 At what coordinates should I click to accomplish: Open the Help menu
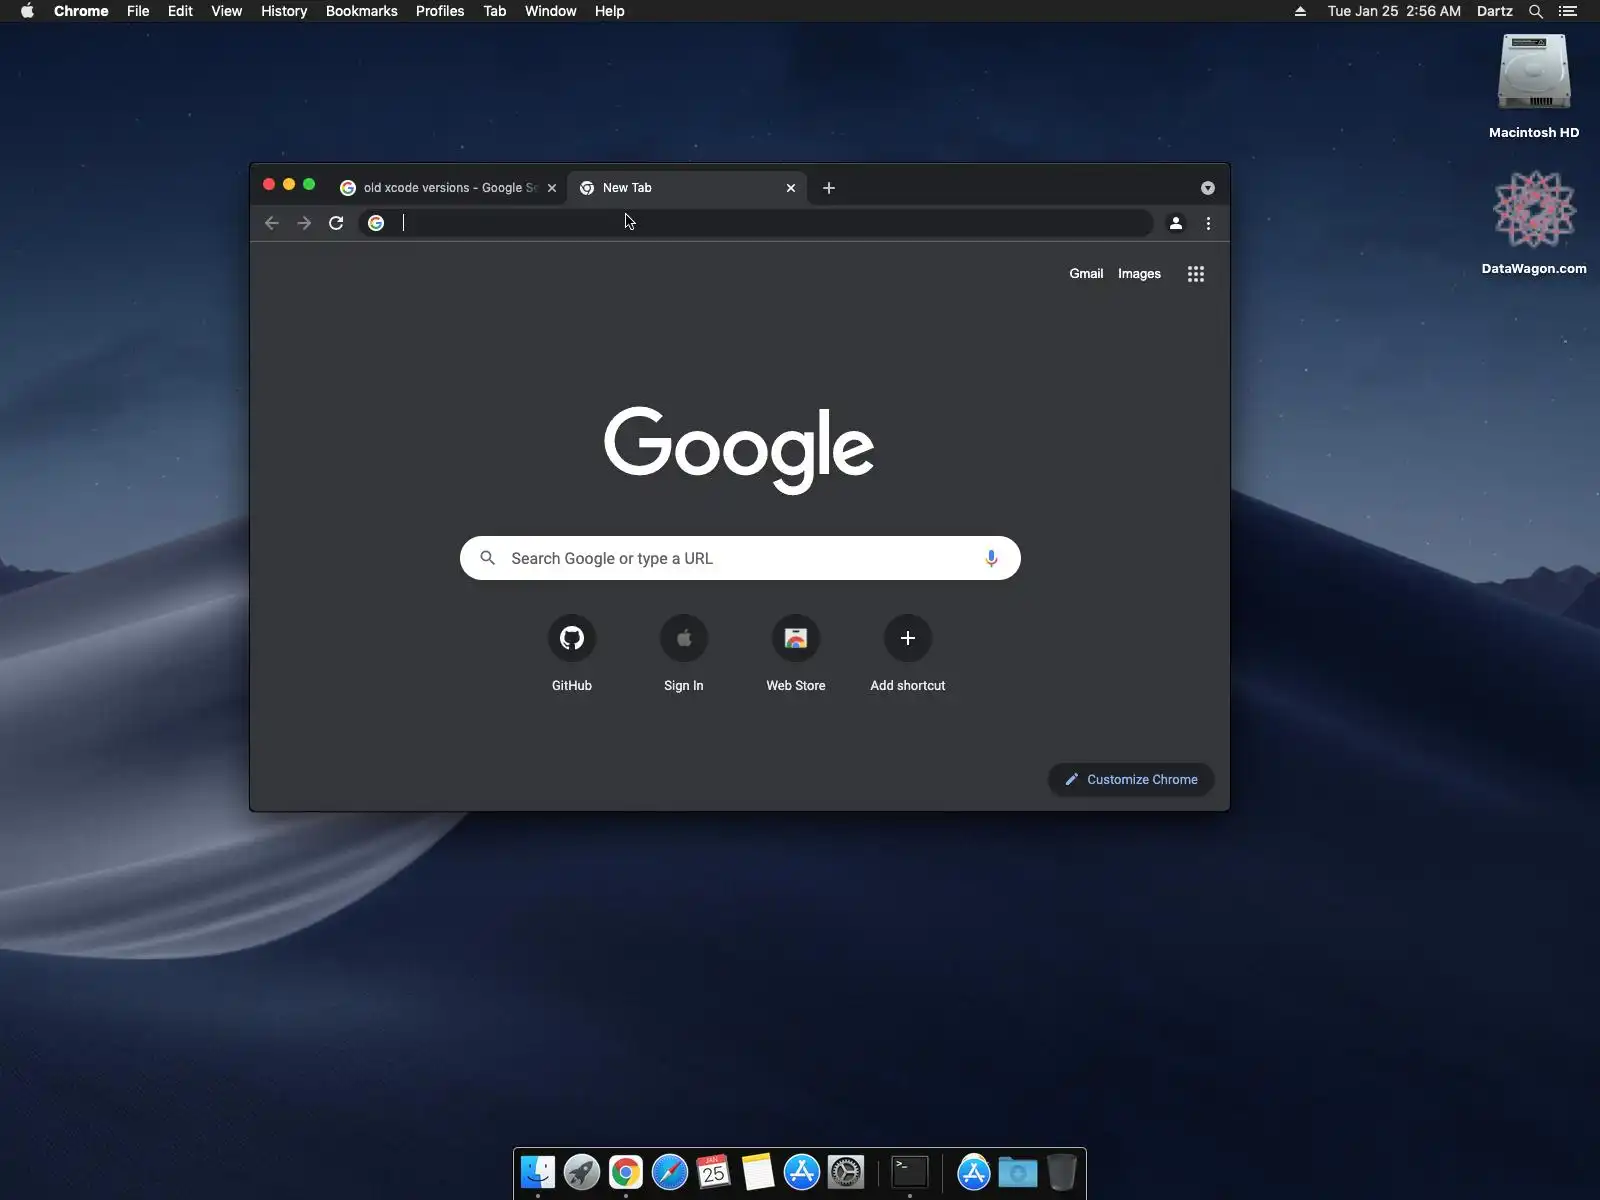(x=609, y=11)
